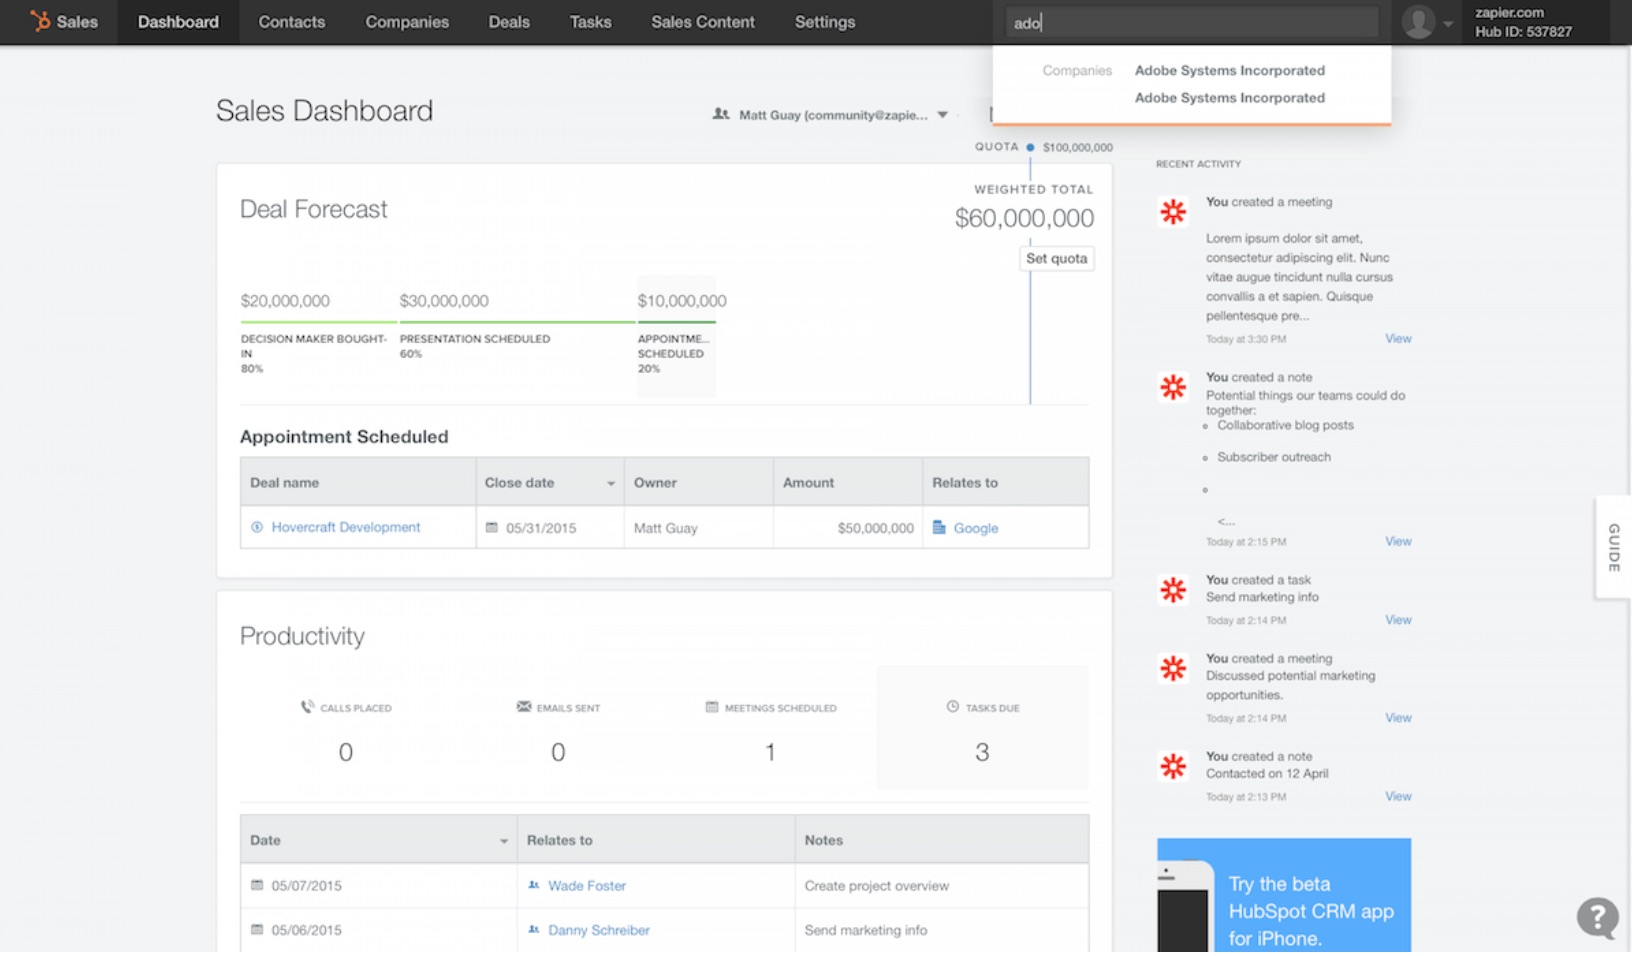Click the quota marker dot

pyautogui.click(x=1030, y=147)
